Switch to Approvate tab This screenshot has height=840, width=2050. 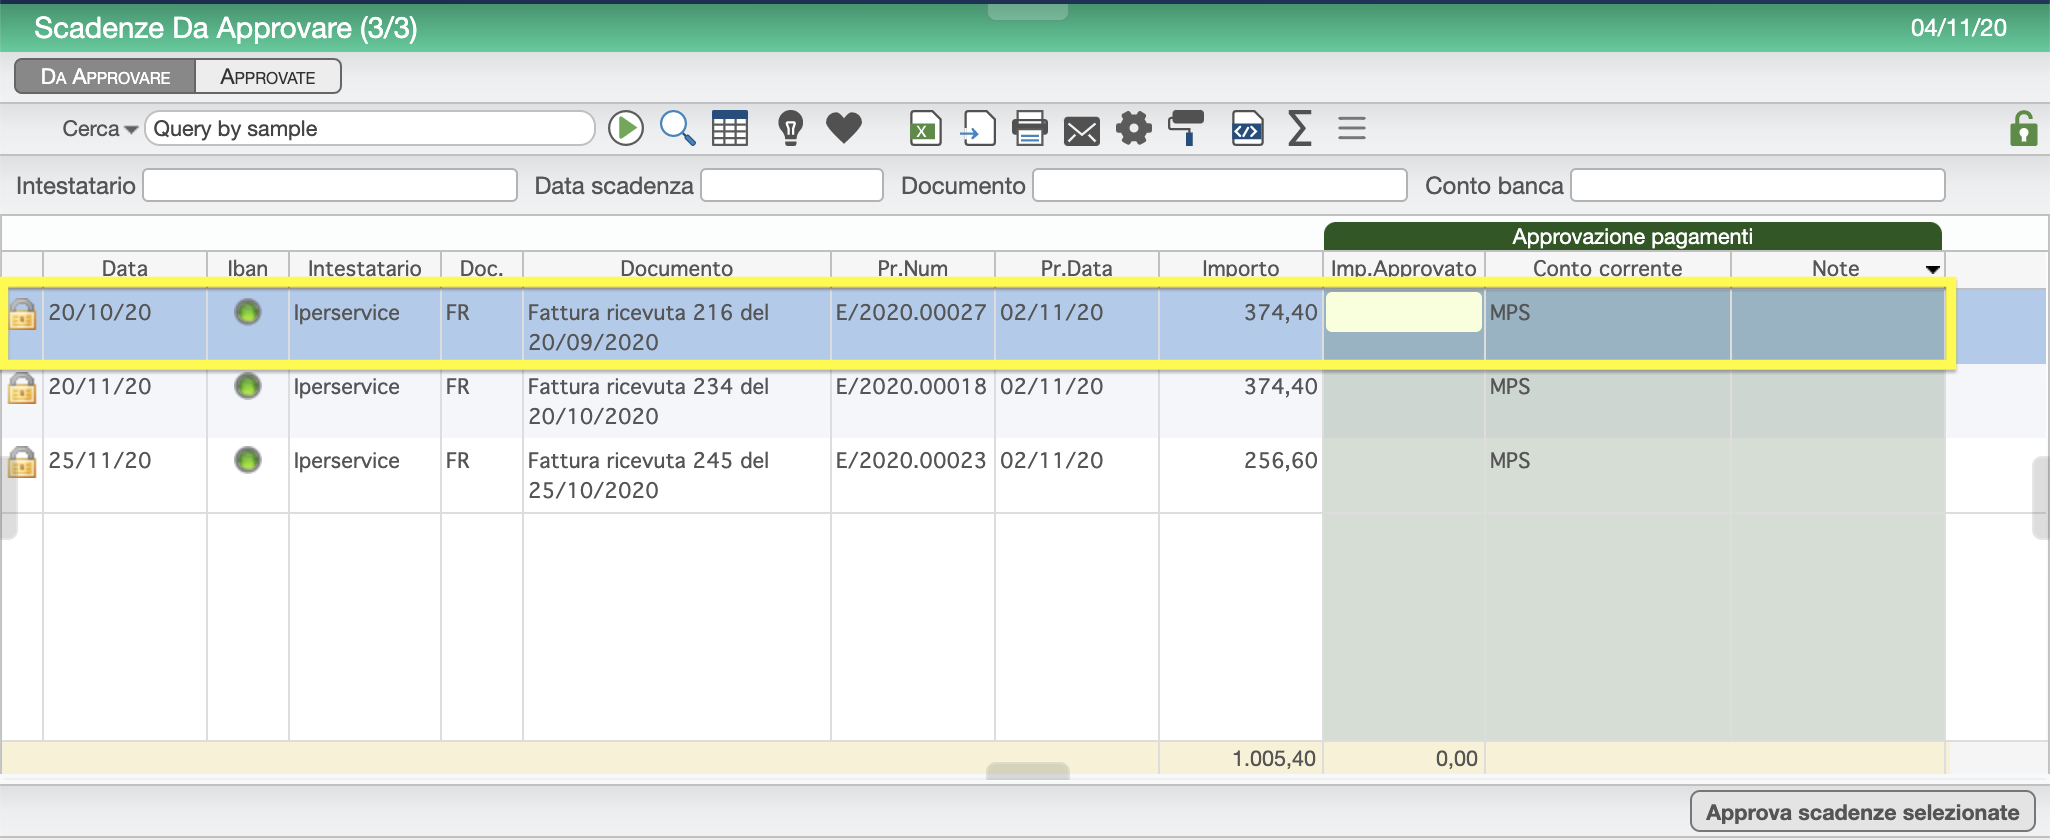click(268, 77)
